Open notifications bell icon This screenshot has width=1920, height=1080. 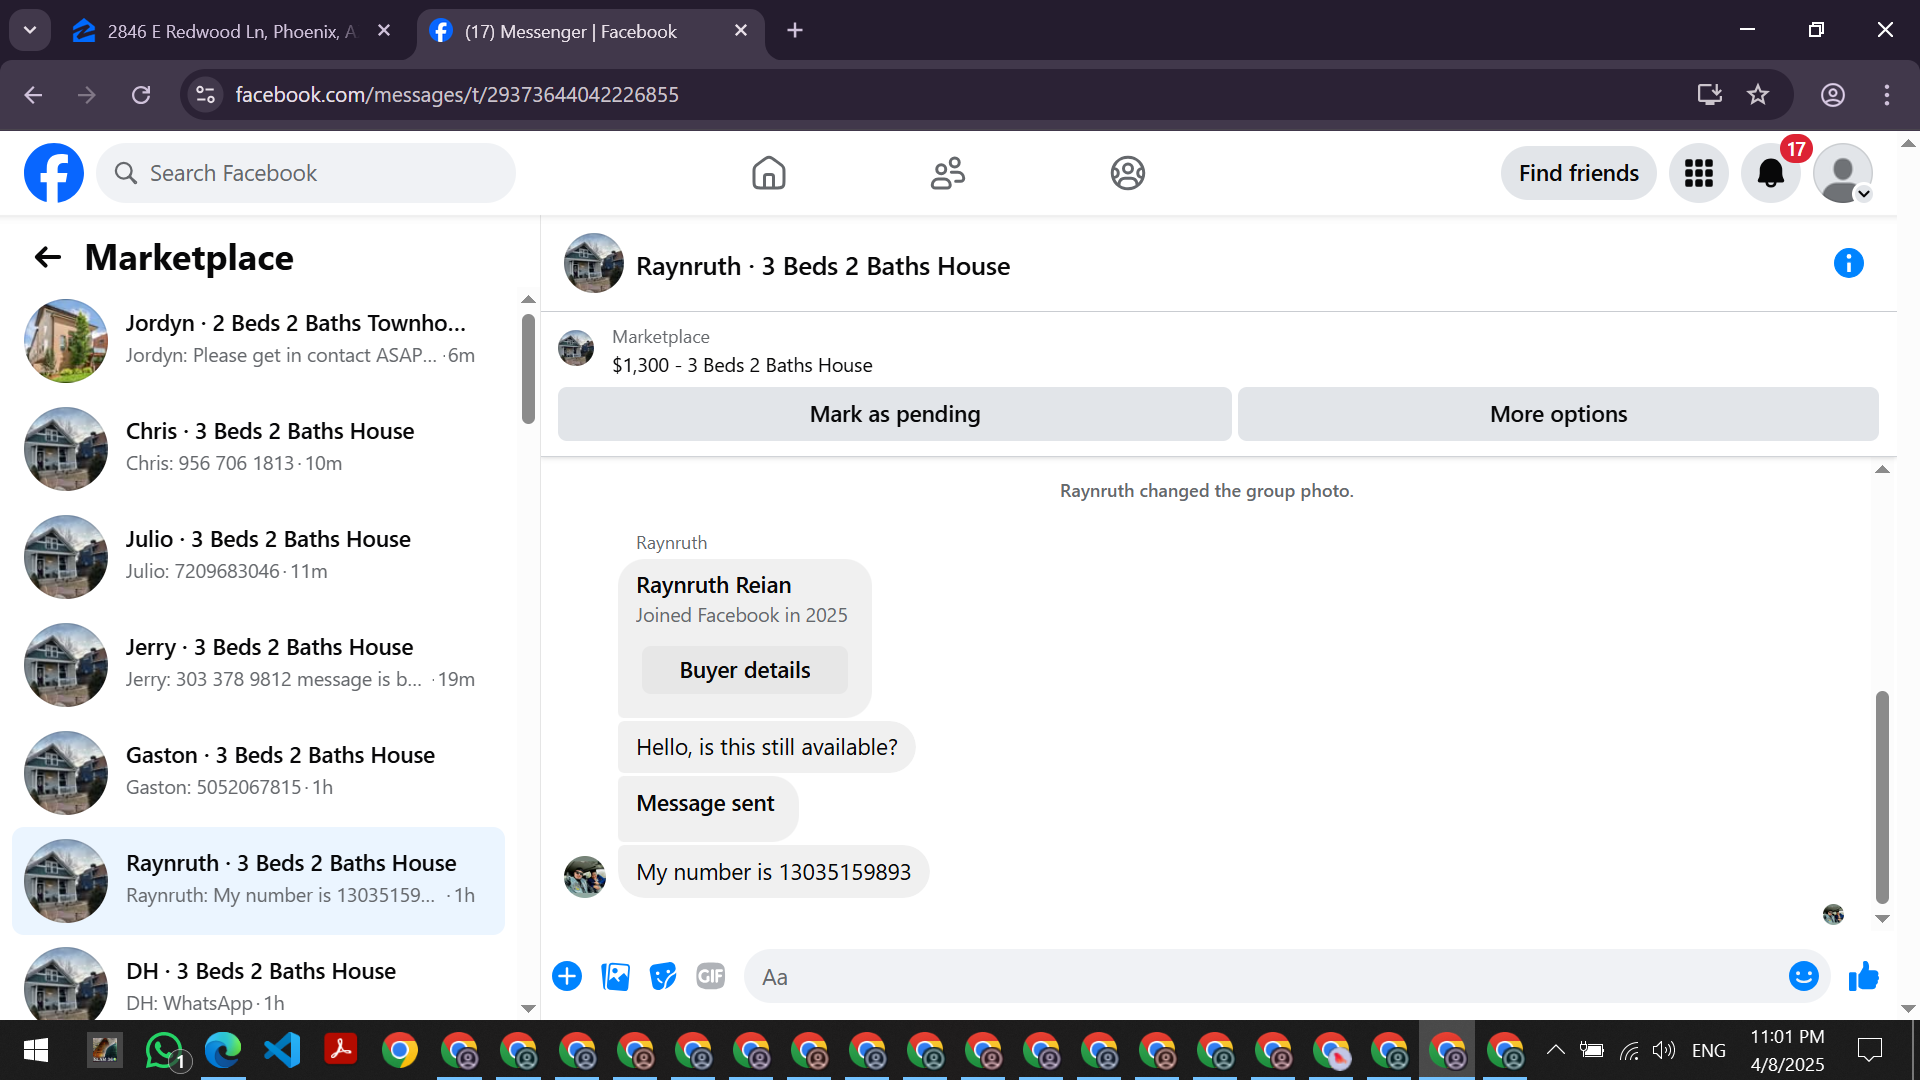[1770, 173]
